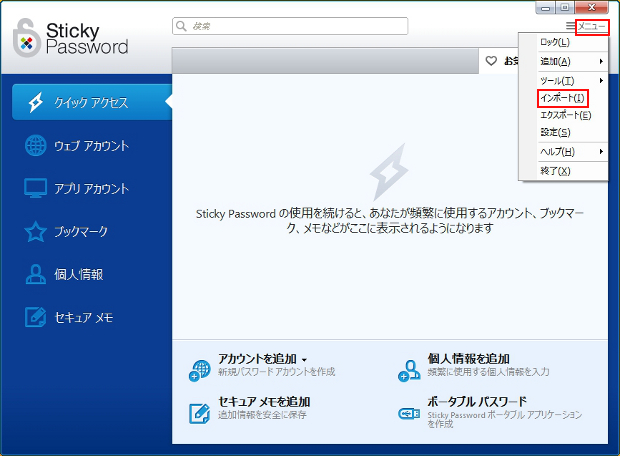Viewport: 620px width, 456px height.
Task: Open the ヘルプ(H) menu entry
Action: click(558, 151)
